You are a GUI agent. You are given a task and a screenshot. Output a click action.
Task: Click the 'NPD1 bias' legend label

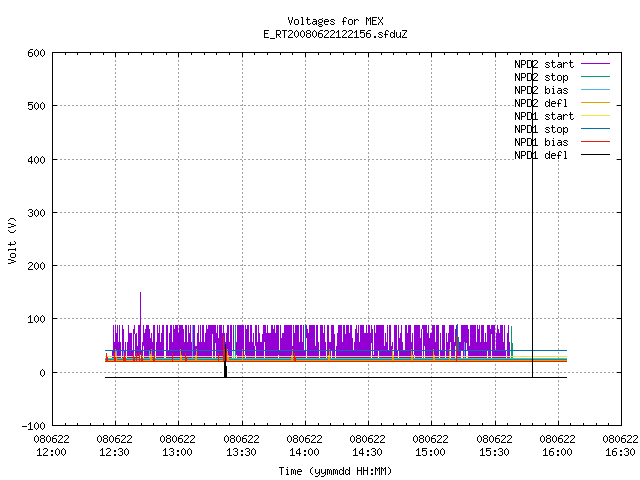[541, 142]
